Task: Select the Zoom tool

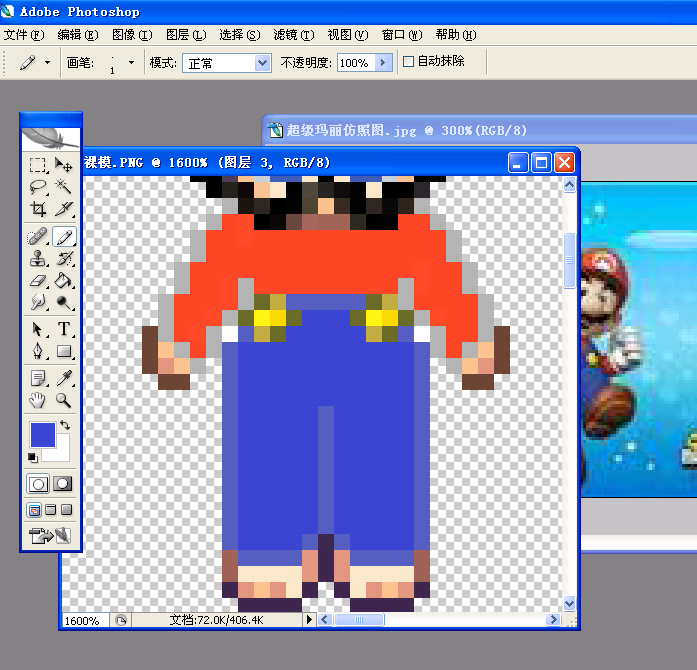Action: point(64,400)
